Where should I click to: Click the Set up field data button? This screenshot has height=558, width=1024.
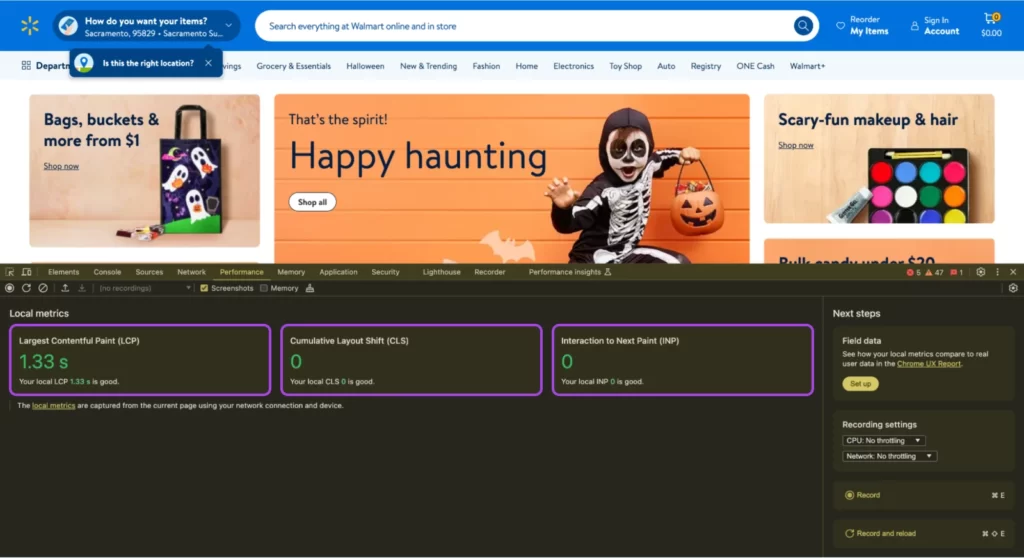pyautogui.click(x=859, y=384)
